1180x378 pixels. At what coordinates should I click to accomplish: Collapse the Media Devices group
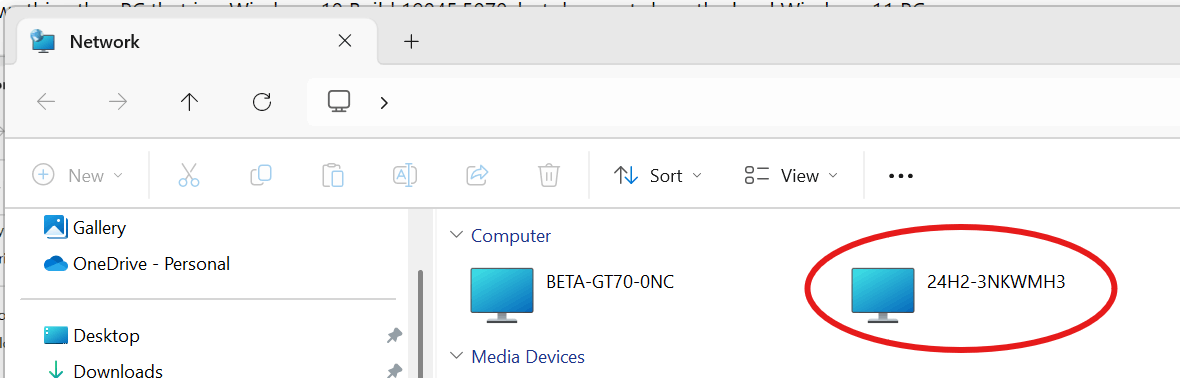tap(455, 355)
